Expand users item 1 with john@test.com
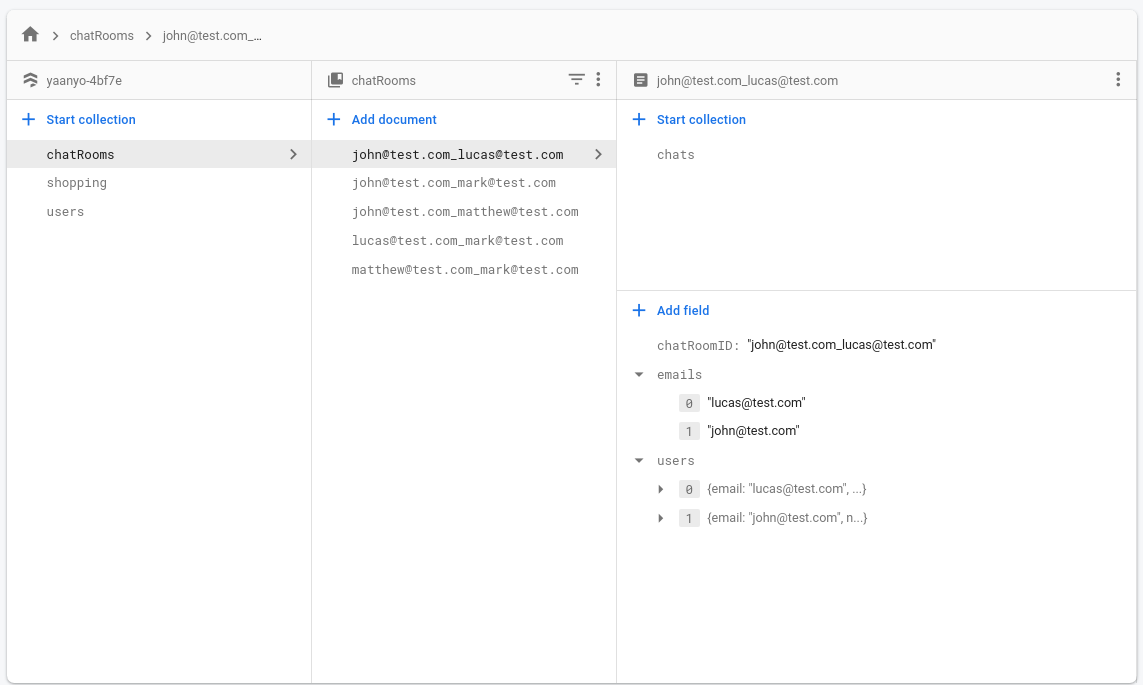This screenshot has height=685, width=1143. [x=661, y=518]
